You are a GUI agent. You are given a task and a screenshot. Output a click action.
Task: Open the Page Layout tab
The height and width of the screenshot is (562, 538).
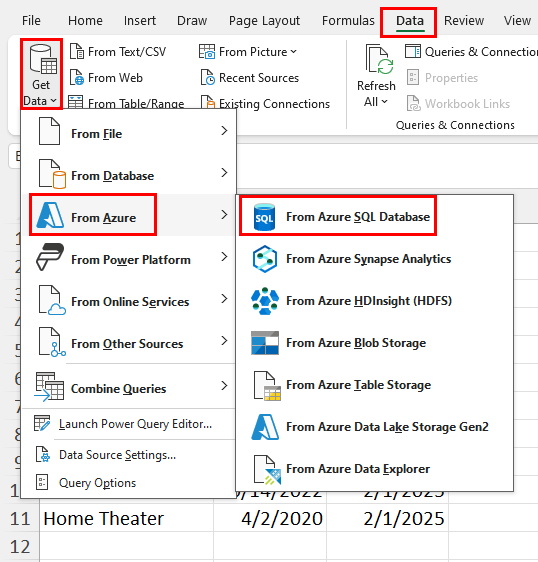click(x=265, y=21)
